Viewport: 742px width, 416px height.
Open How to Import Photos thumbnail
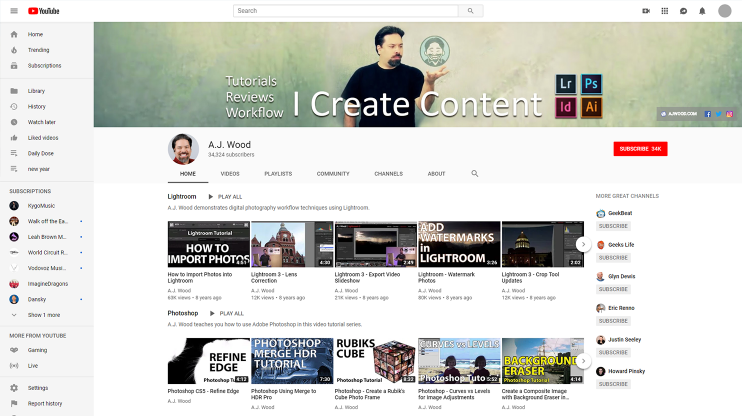[x=209, y=244]
